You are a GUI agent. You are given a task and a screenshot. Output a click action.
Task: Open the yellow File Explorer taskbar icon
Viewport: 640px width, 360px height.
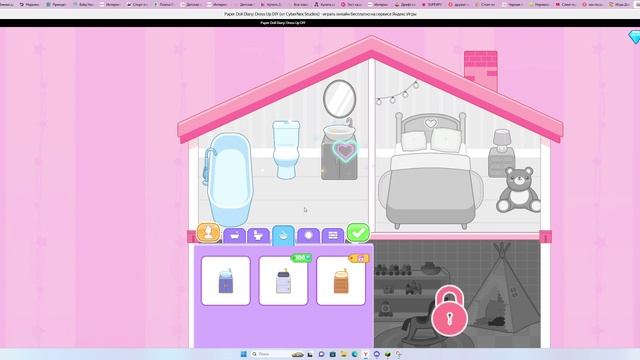pos(343,354)
